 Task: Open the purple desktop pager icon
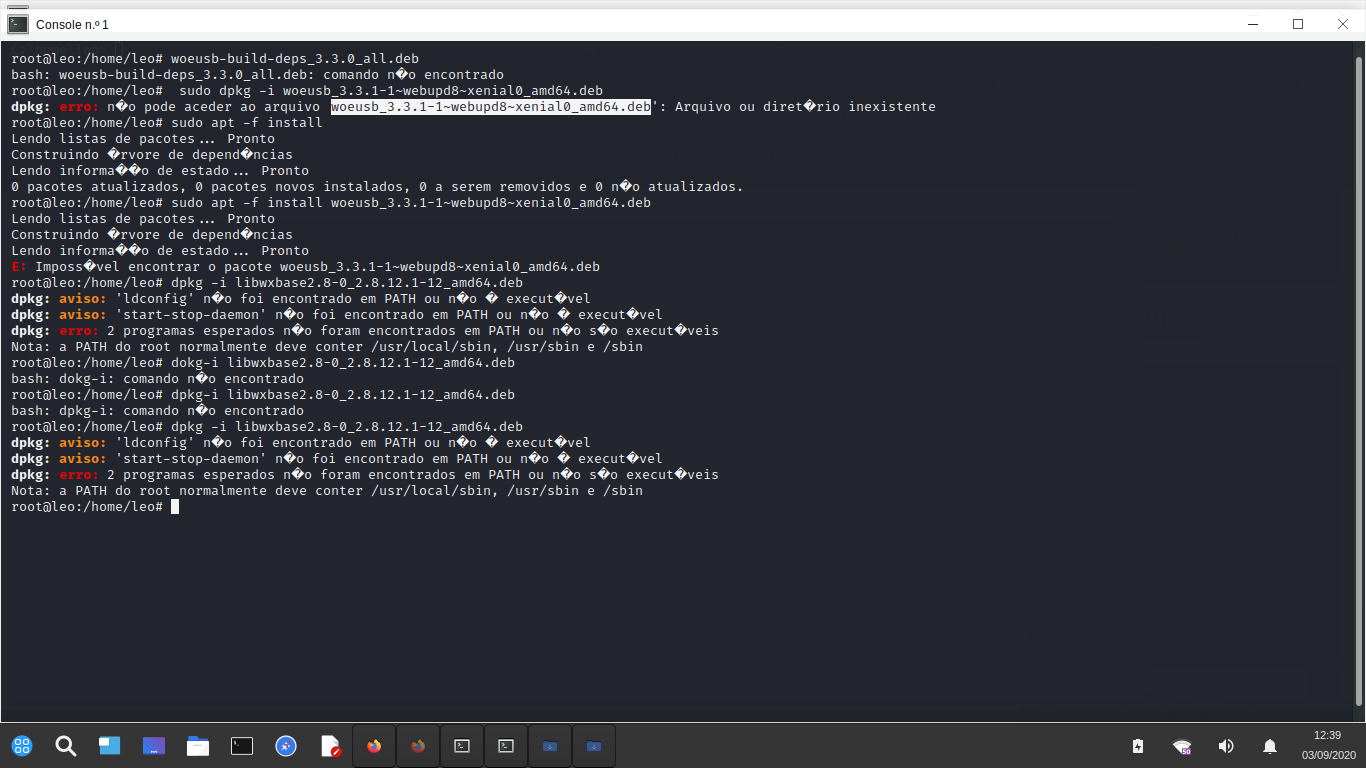tap(154, 746)
